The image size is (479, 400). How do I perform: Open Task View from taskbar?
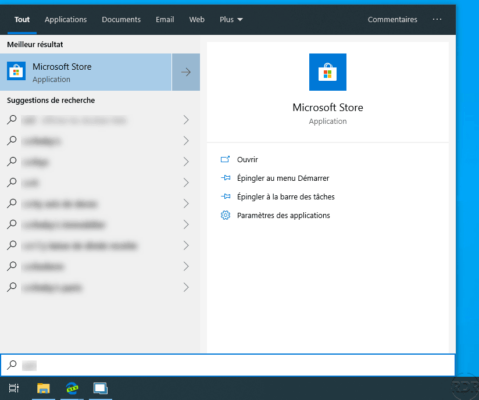[x=14, y=388]
